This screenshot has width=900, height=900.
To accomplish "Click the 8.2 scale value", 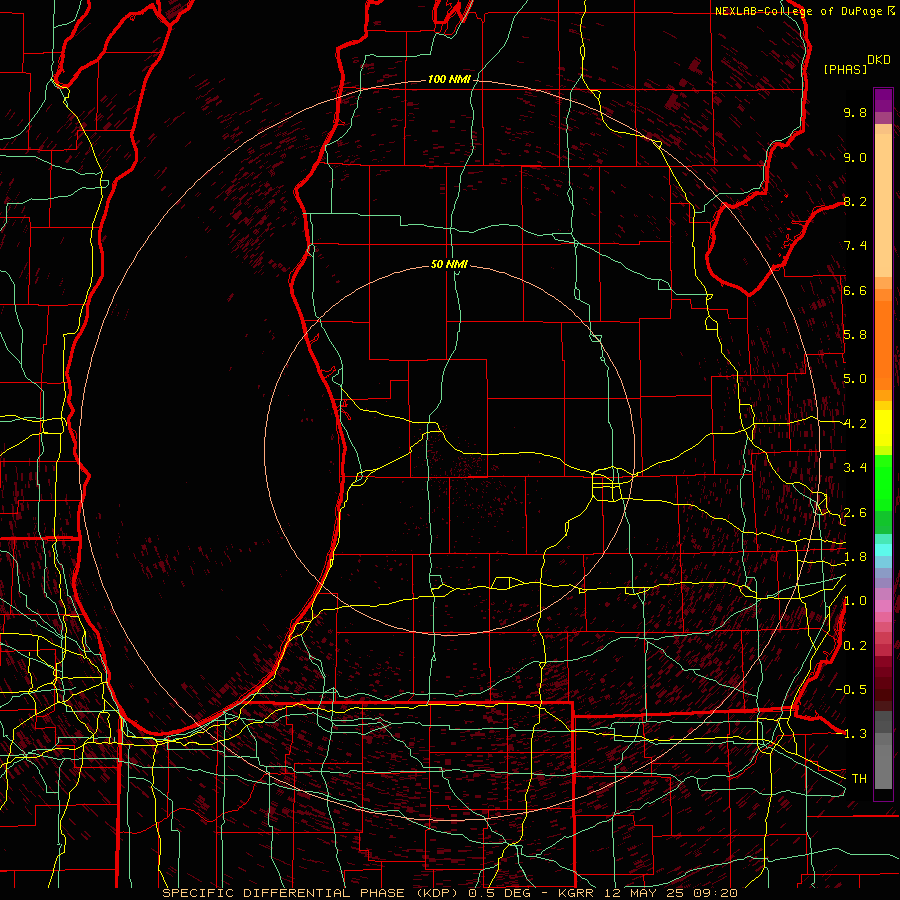I will [855, 201].
